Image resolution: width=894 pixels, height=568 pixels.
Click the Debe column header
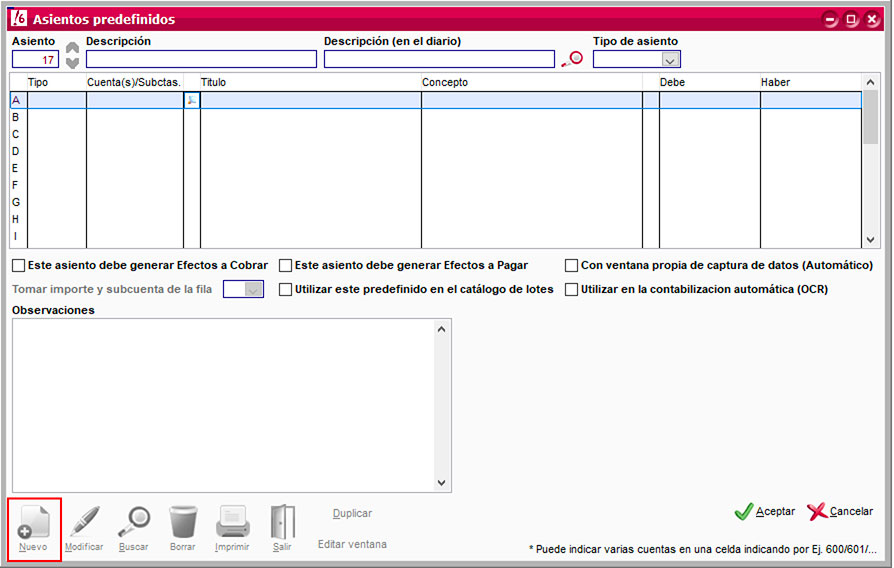click(709, 82)
